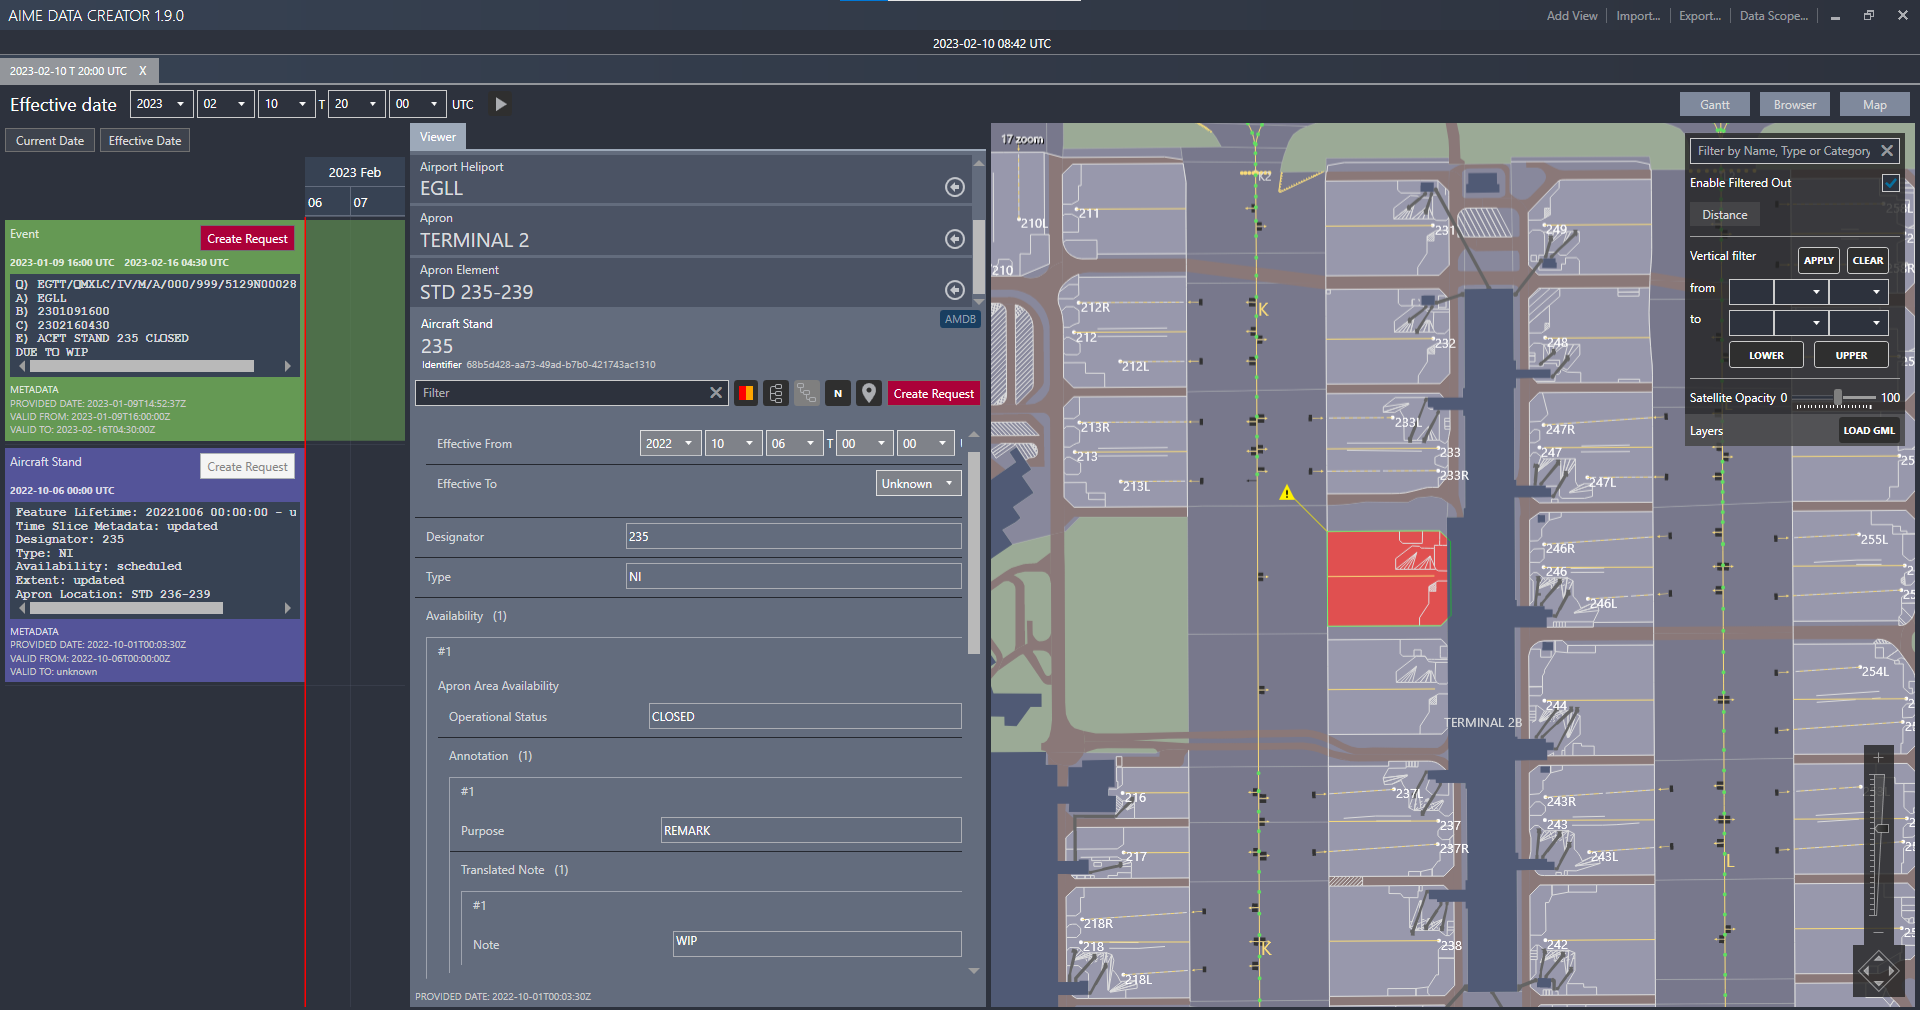The width and height of the screenshot is (1920, 1010).
Task: Open the Export... menu
Action: tap(1699, 16)
